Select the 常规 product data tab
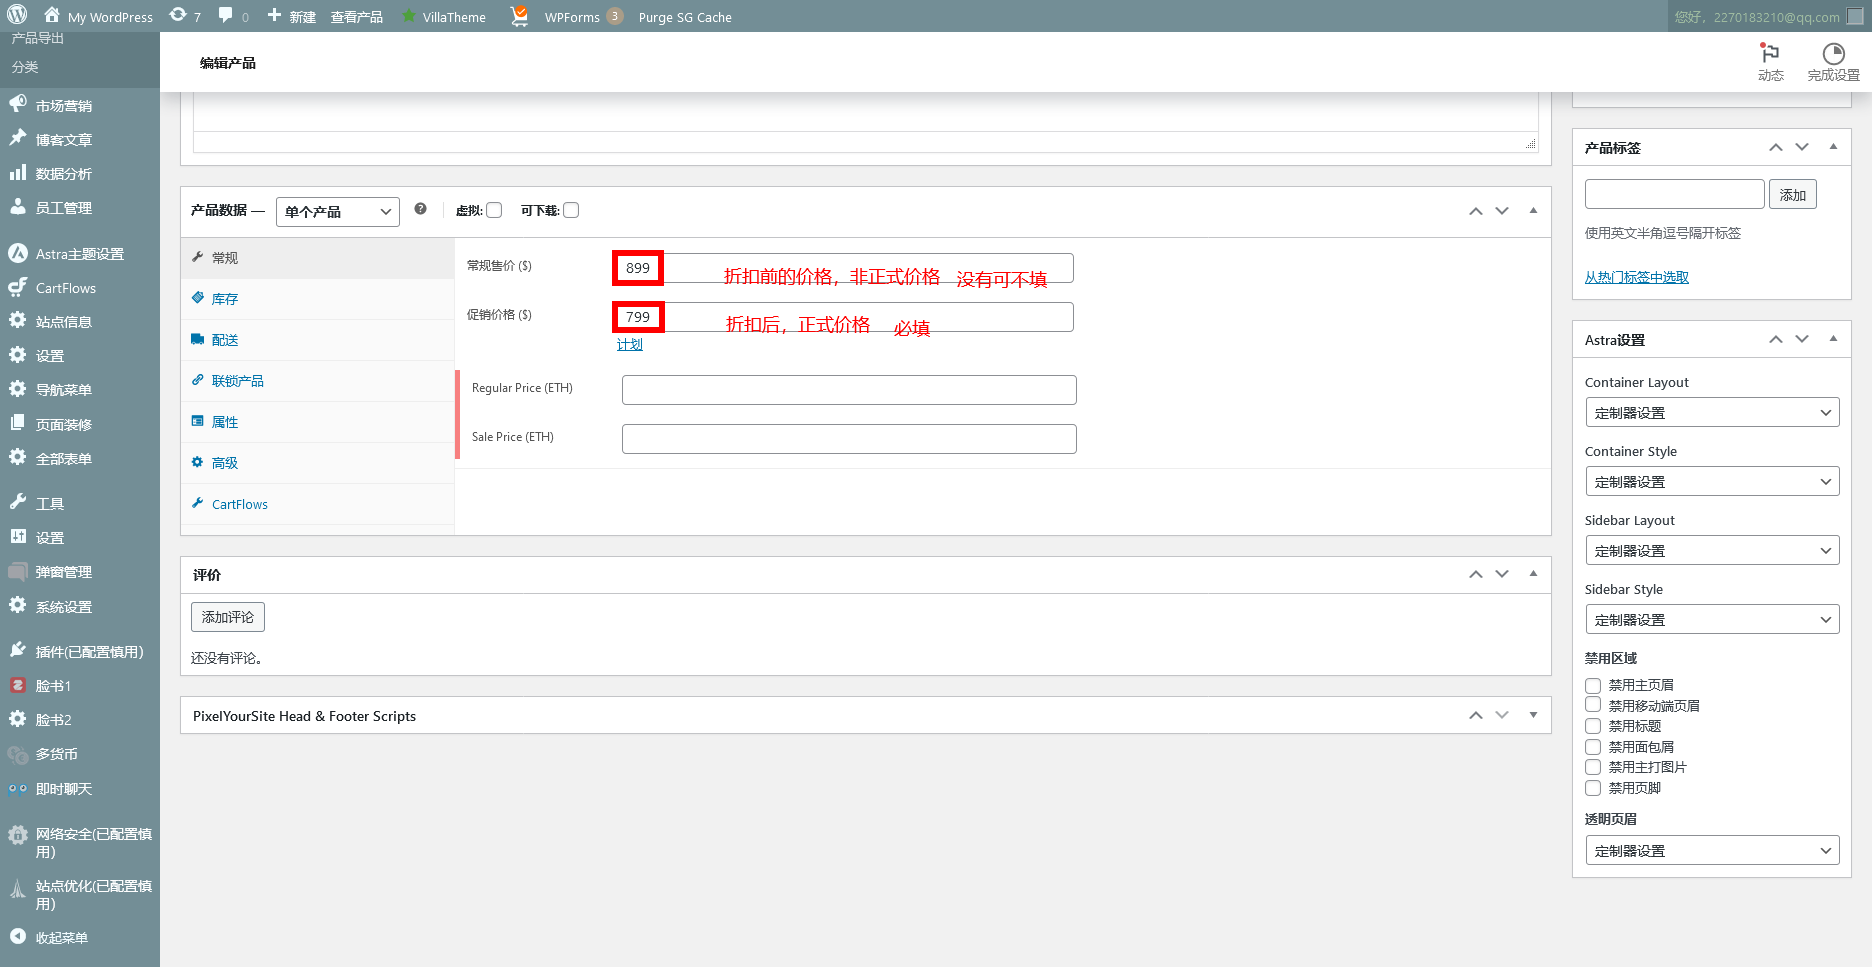 [318, 258]
